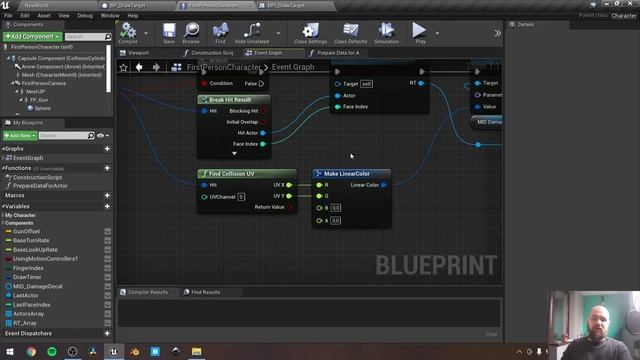Open Spotify from the taskbar
Image resolution: width=640 pixels, height=360 pixels.
click(x=52, y=351)
